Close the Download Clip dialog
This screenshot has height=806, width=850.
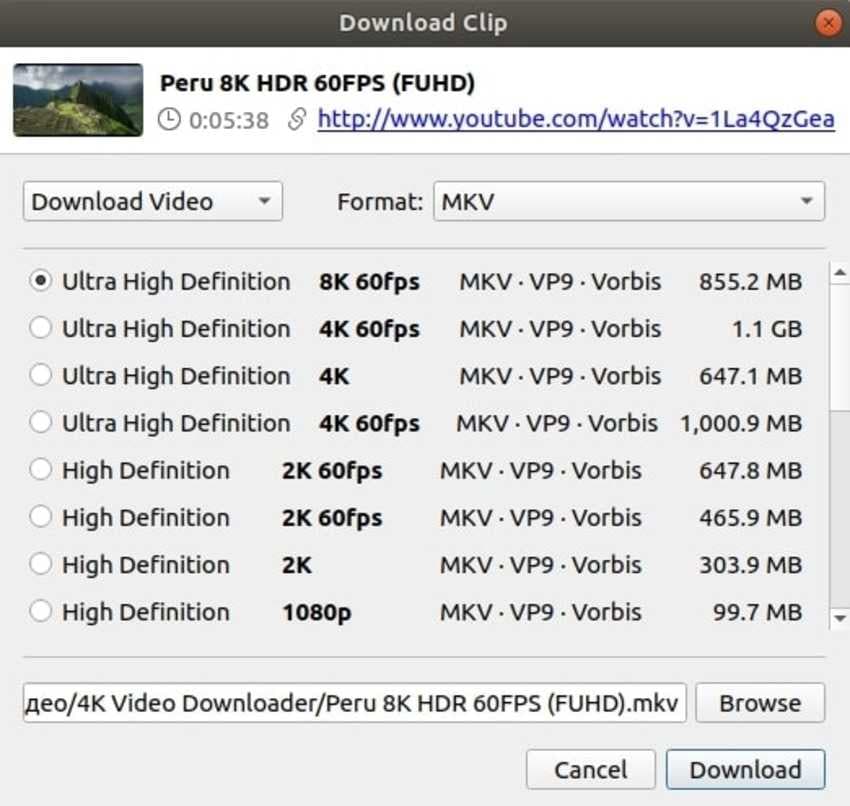(827, 22)
